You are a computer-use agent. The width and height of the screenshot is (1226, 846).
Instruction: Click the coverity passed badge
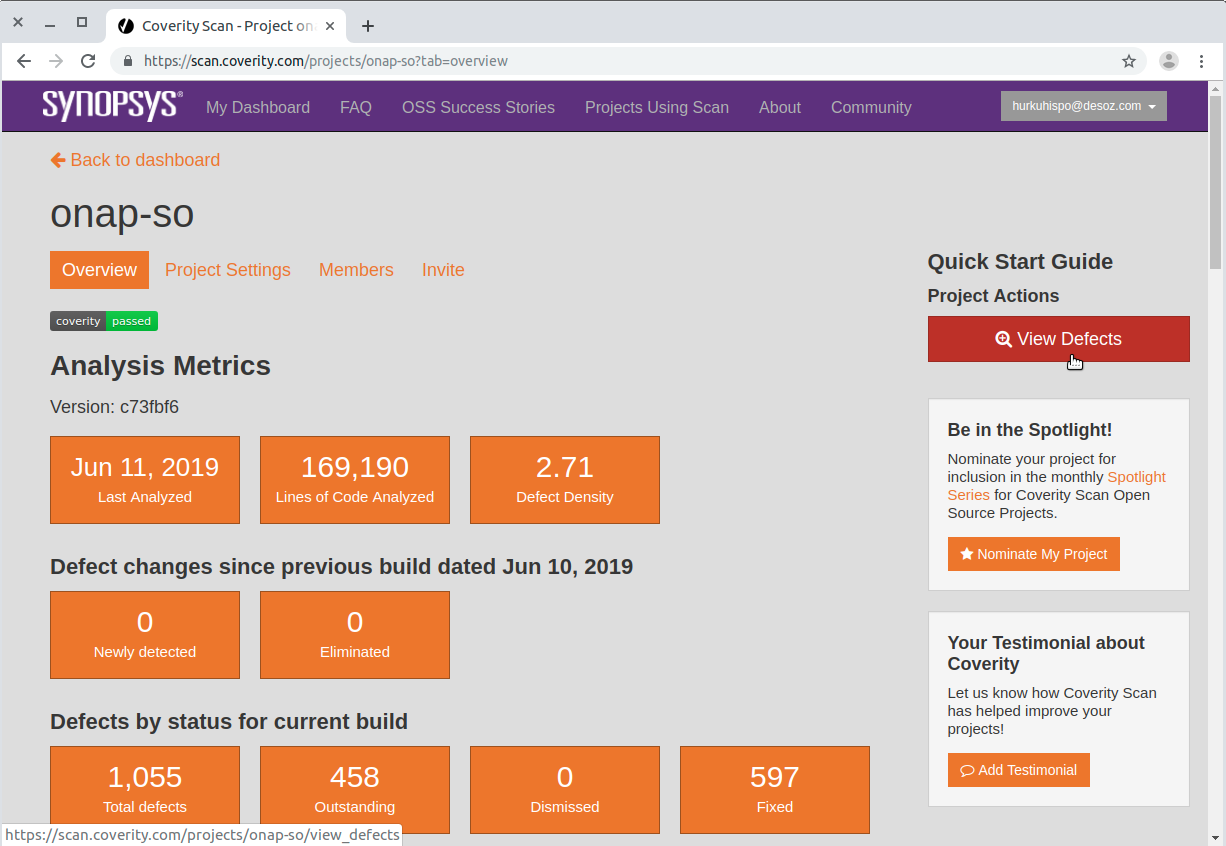104,321
